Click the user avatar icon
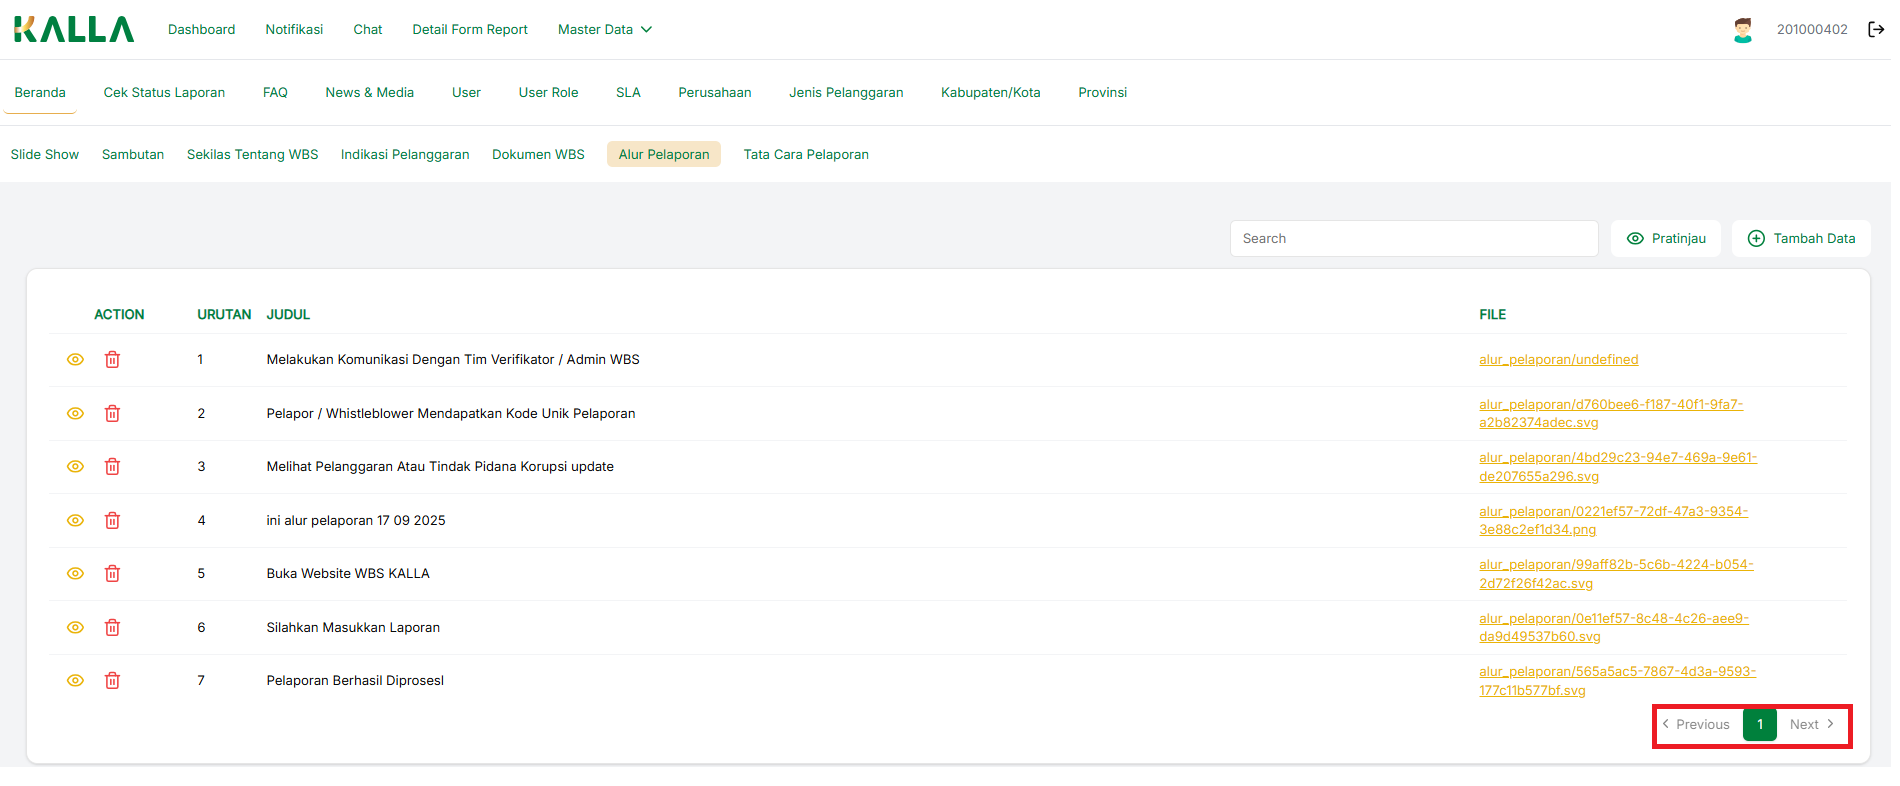 1743,30
